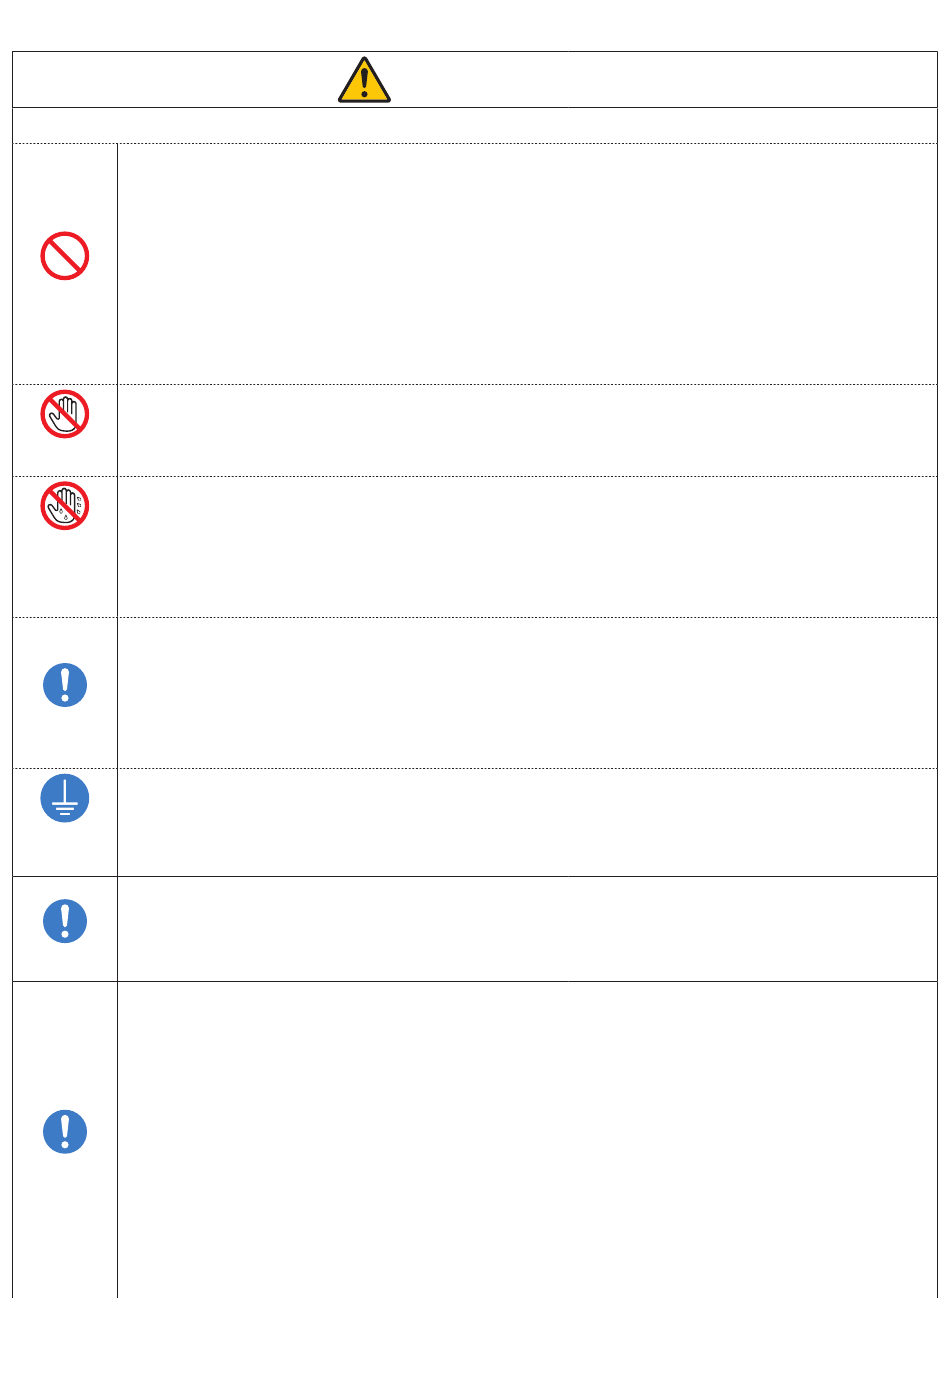Click the blue grounding symbol icon
The width and height of the screenshot is (950, 1397).
click(x=65, y=798)
